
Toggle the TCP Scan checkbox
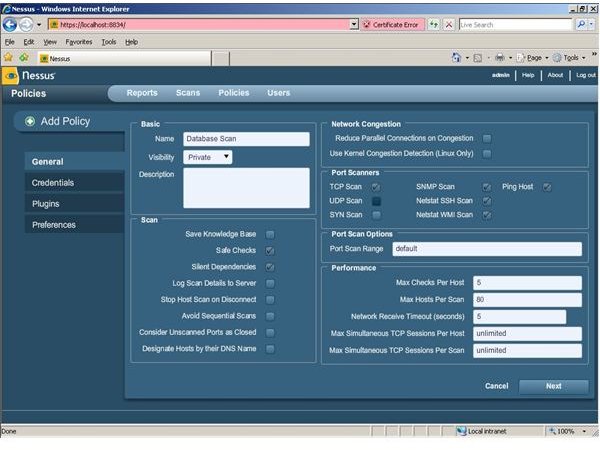pyautogui.click(x=376, y=187)
